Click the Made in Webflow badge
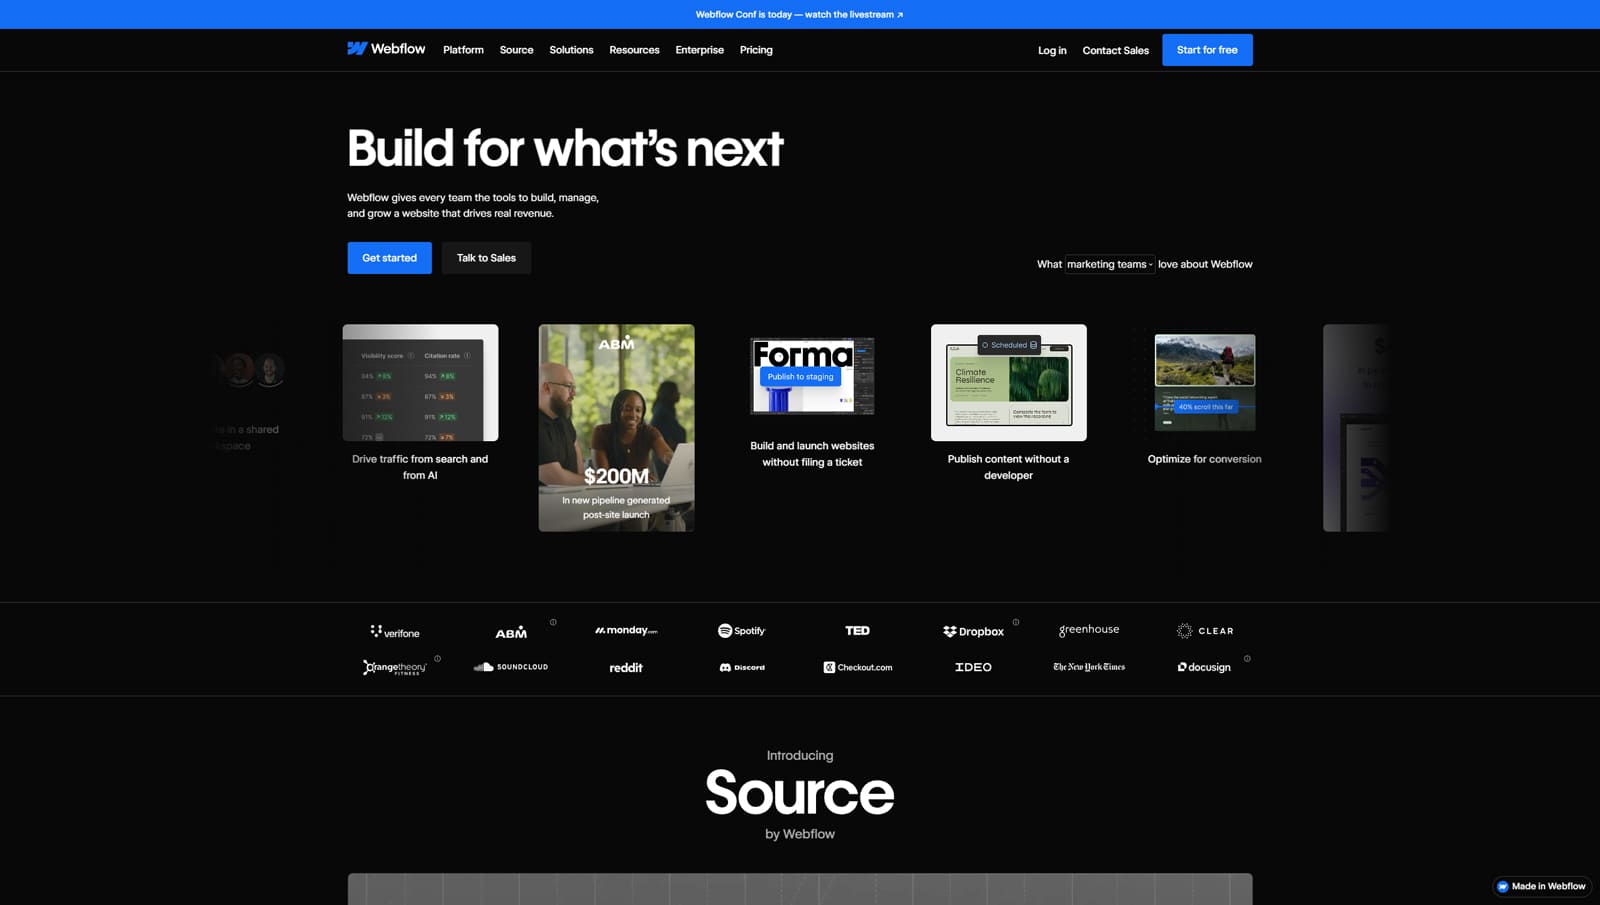1600x905 pixels. pyautogui.click(x=1541, y=886)
